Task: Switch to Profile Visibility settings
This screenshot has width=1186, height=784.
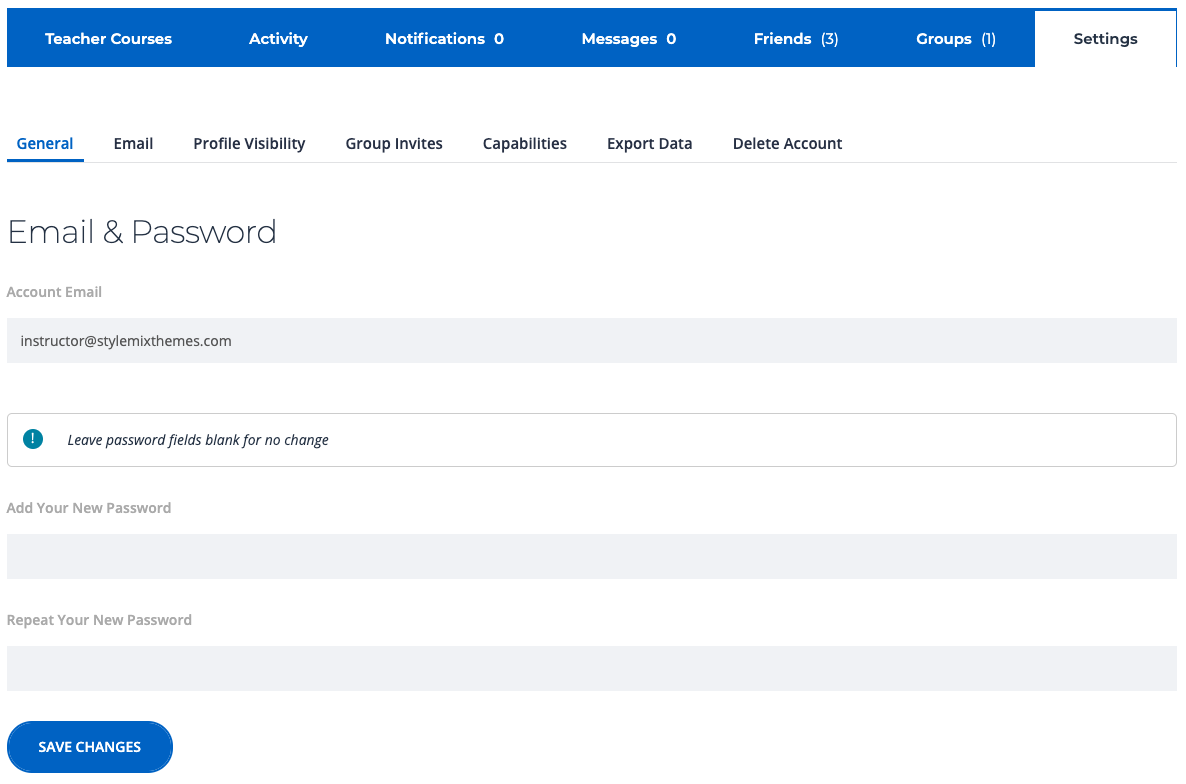Action: (x=249, y=144)
